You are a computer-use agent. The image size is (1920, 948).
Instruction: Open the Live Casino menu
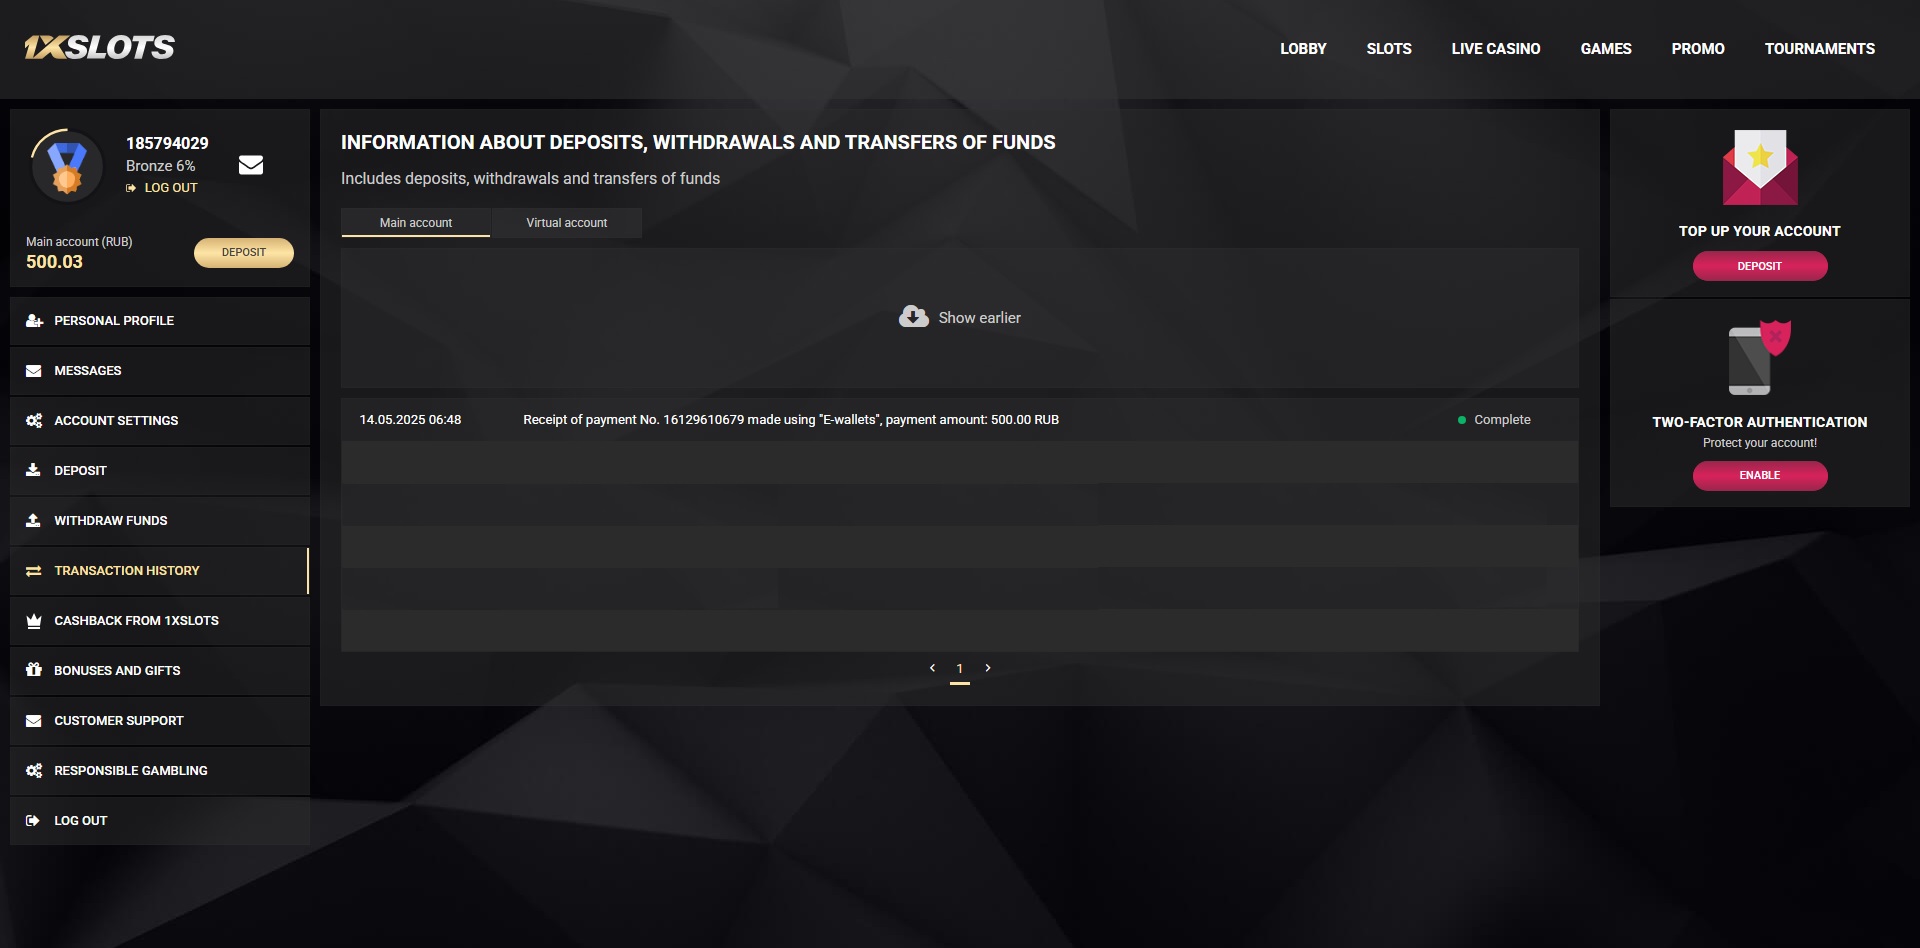1496,49
